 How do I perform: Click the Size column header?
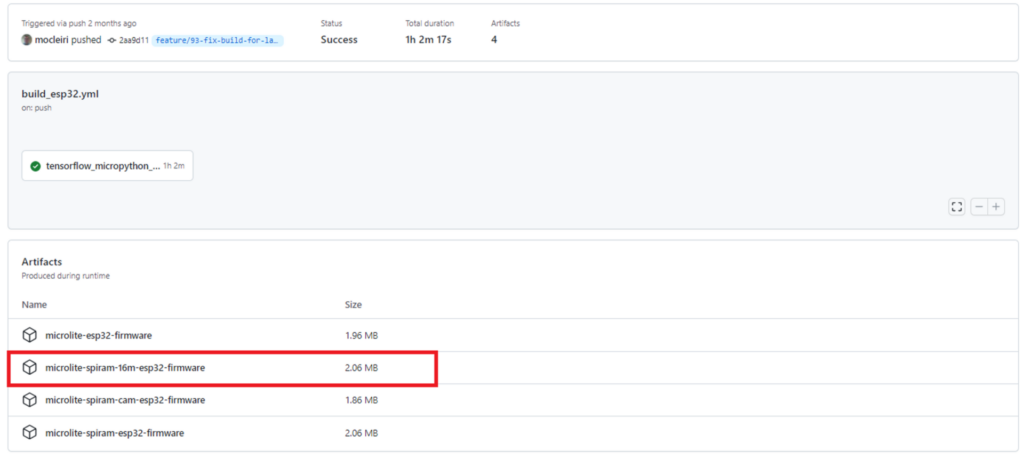[x=353, y=304]
